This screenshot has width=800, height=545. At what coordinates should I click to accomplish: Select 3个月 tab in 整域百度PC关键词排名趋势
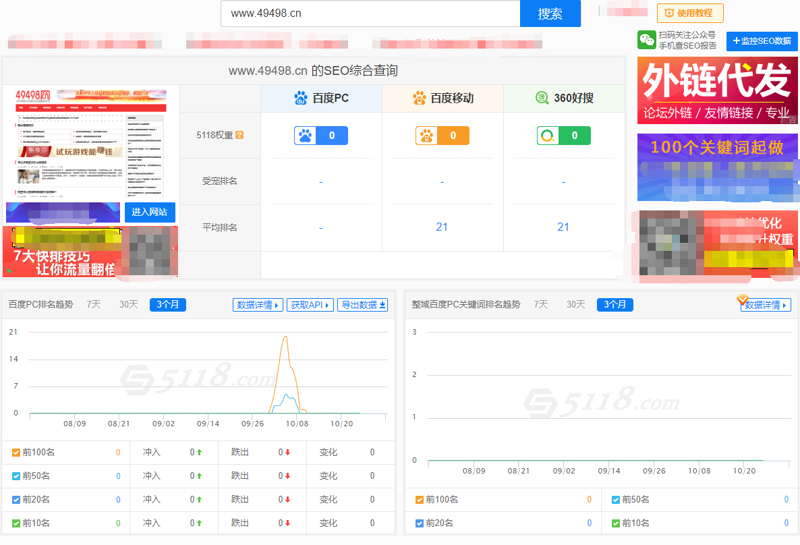pyautogui.click(x=615, y=305)
